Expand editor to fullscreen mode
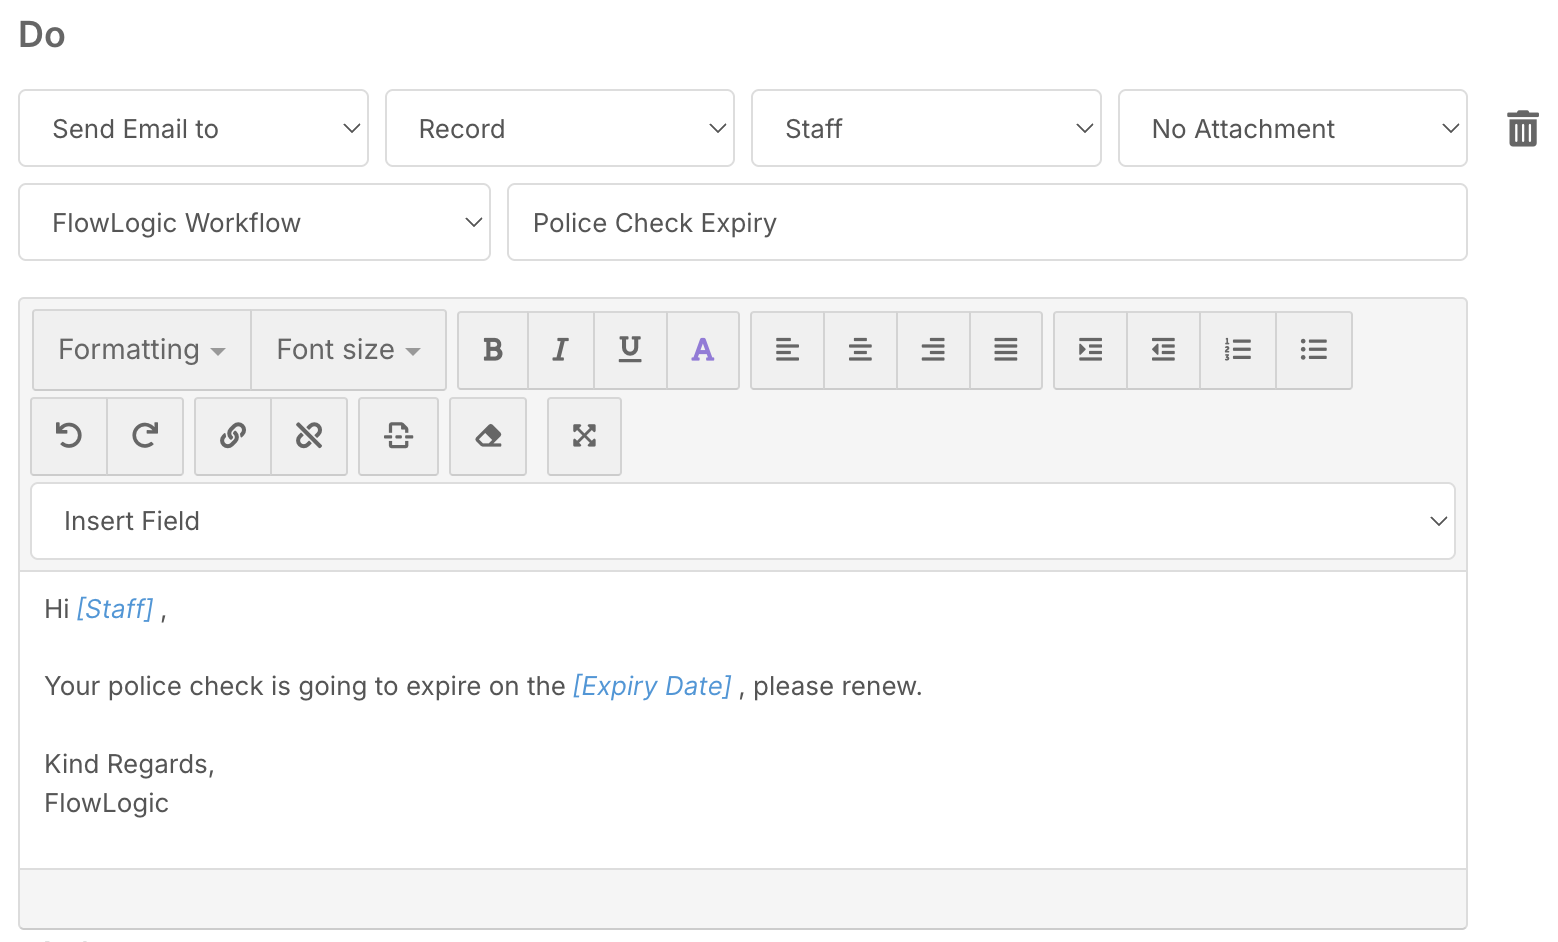 (x=584, y=436)
